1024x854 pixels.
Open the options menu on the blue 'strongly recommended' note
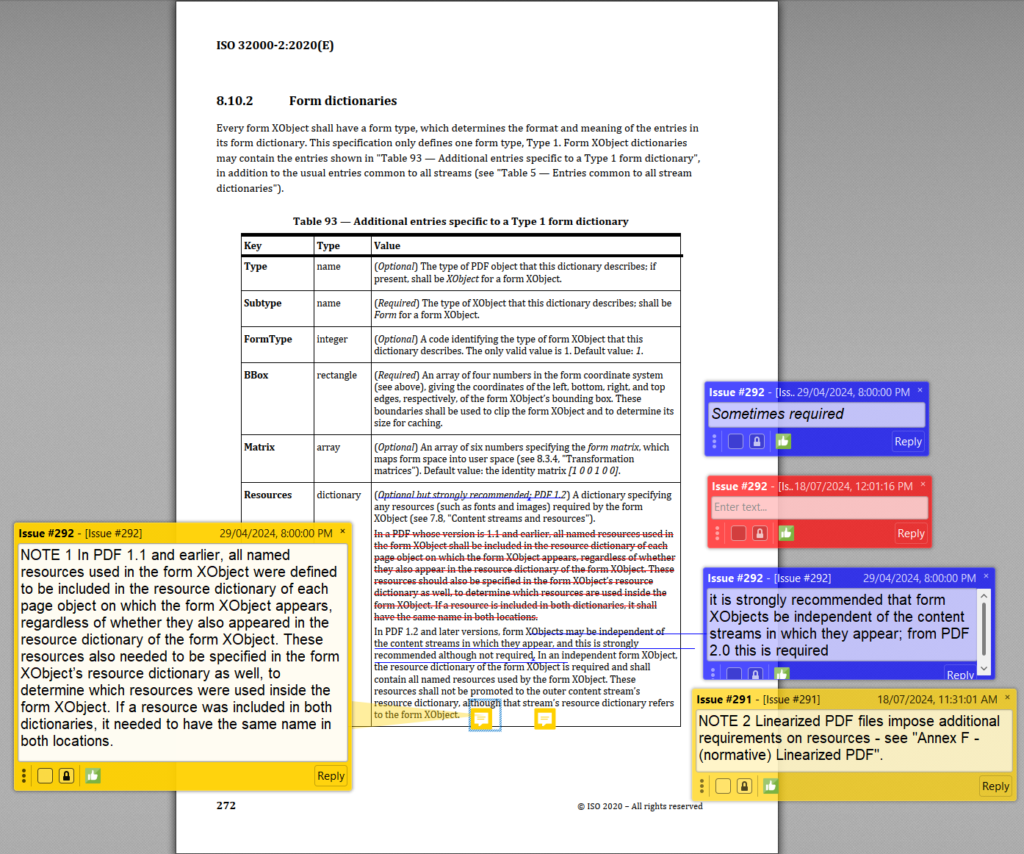pyautogui.click(x=714, y=674)
